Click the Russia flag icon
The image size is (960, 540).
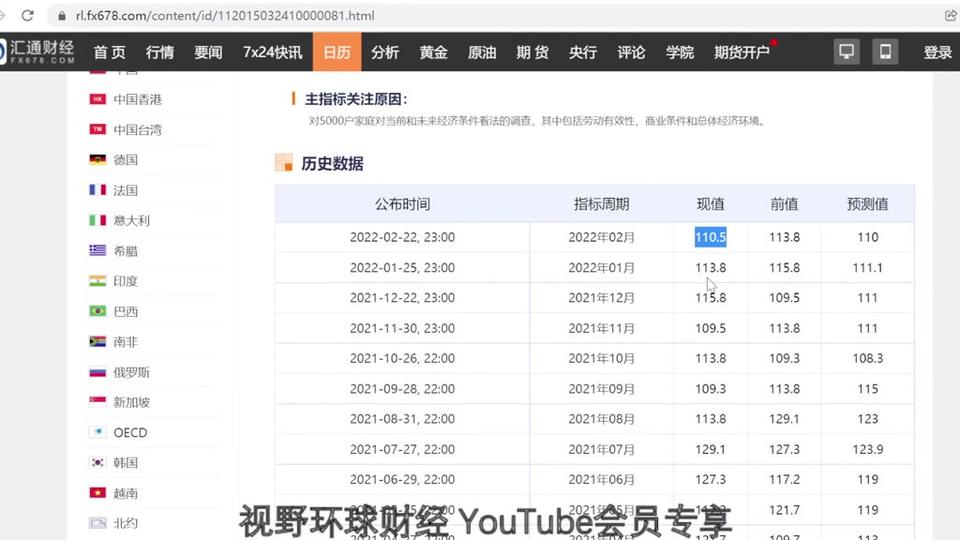(x=97, y=372)
